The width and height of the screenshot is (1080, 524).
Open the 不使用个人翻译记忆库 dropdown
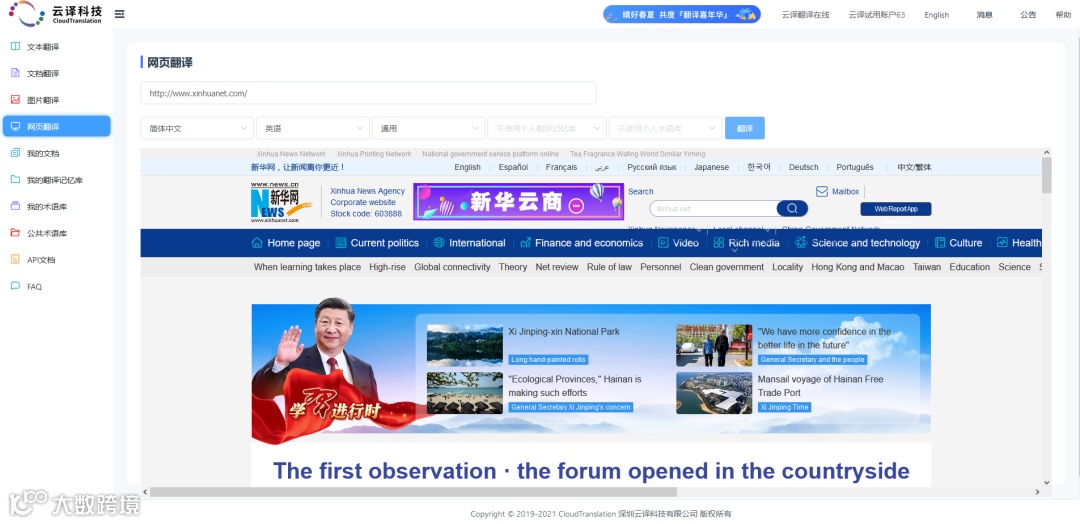[x=547, y=128]
